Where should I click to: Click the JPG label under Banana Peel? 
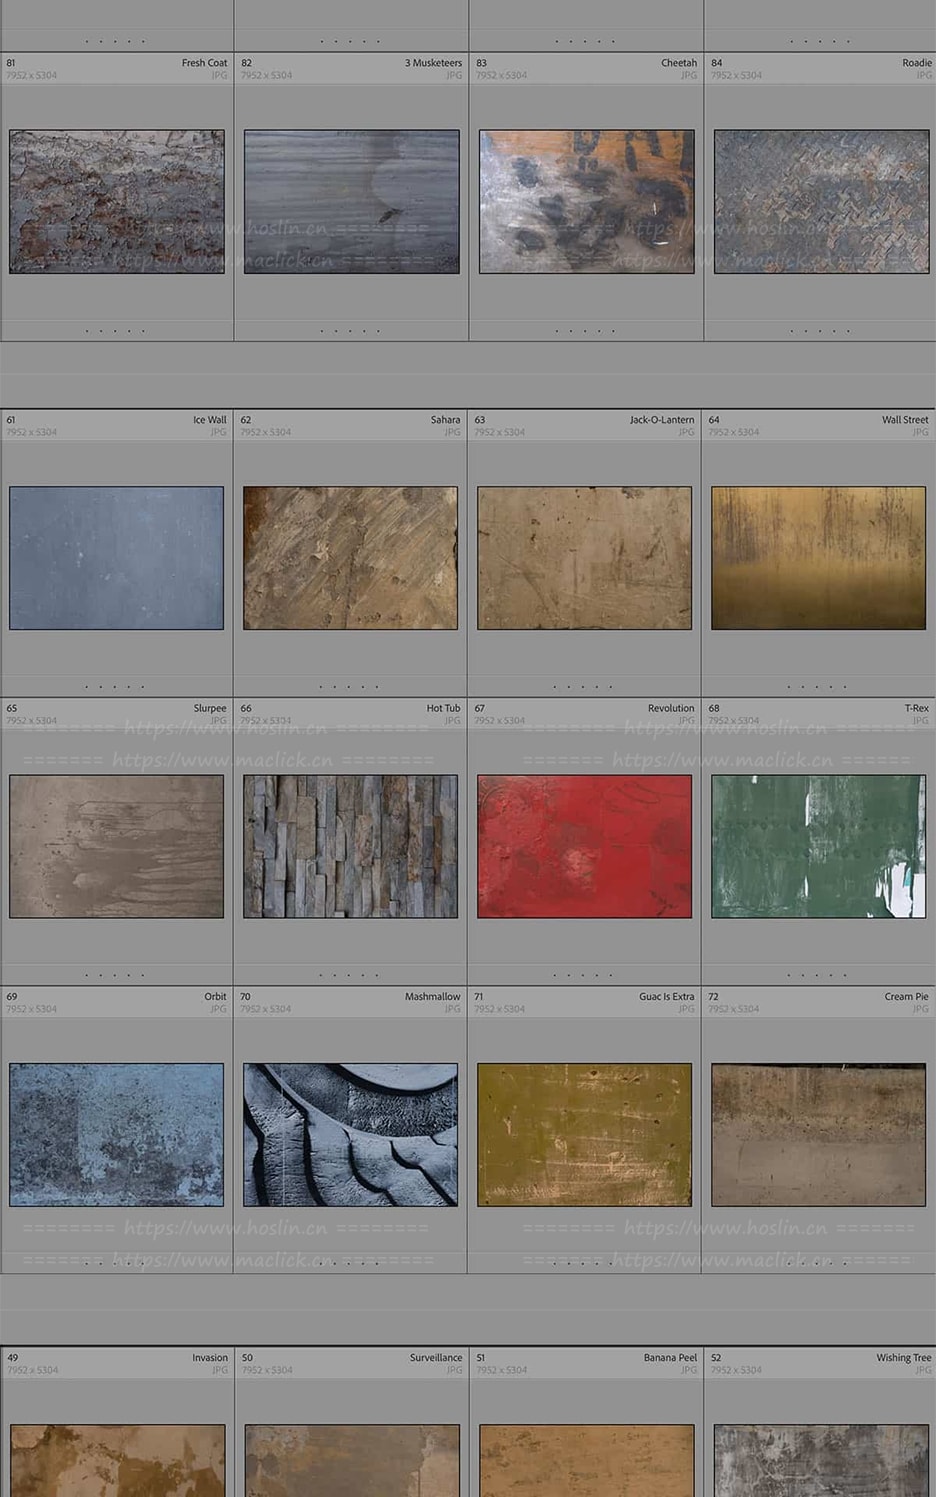point(689,1371)
